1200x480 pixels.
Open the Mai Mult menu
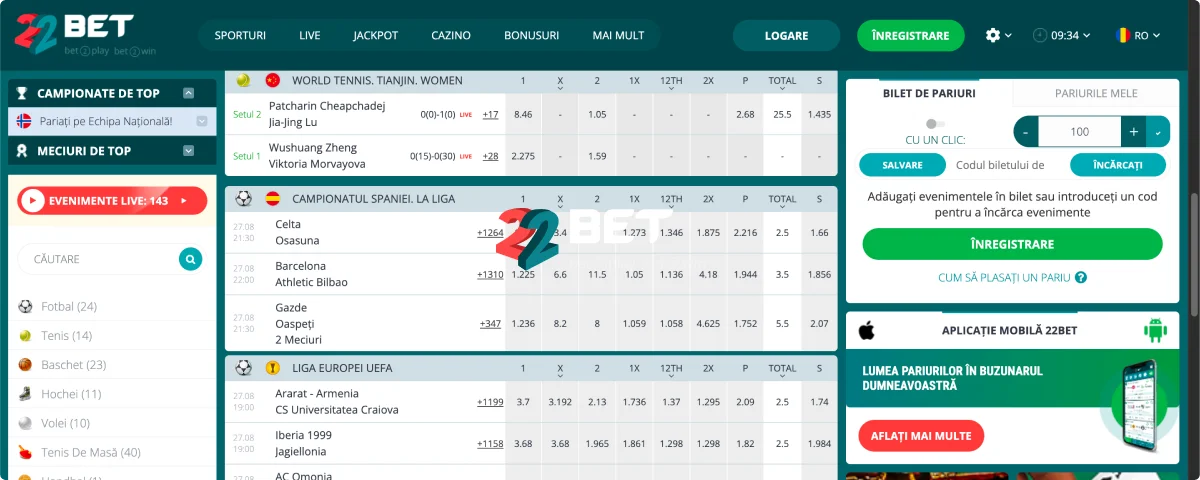618,35
